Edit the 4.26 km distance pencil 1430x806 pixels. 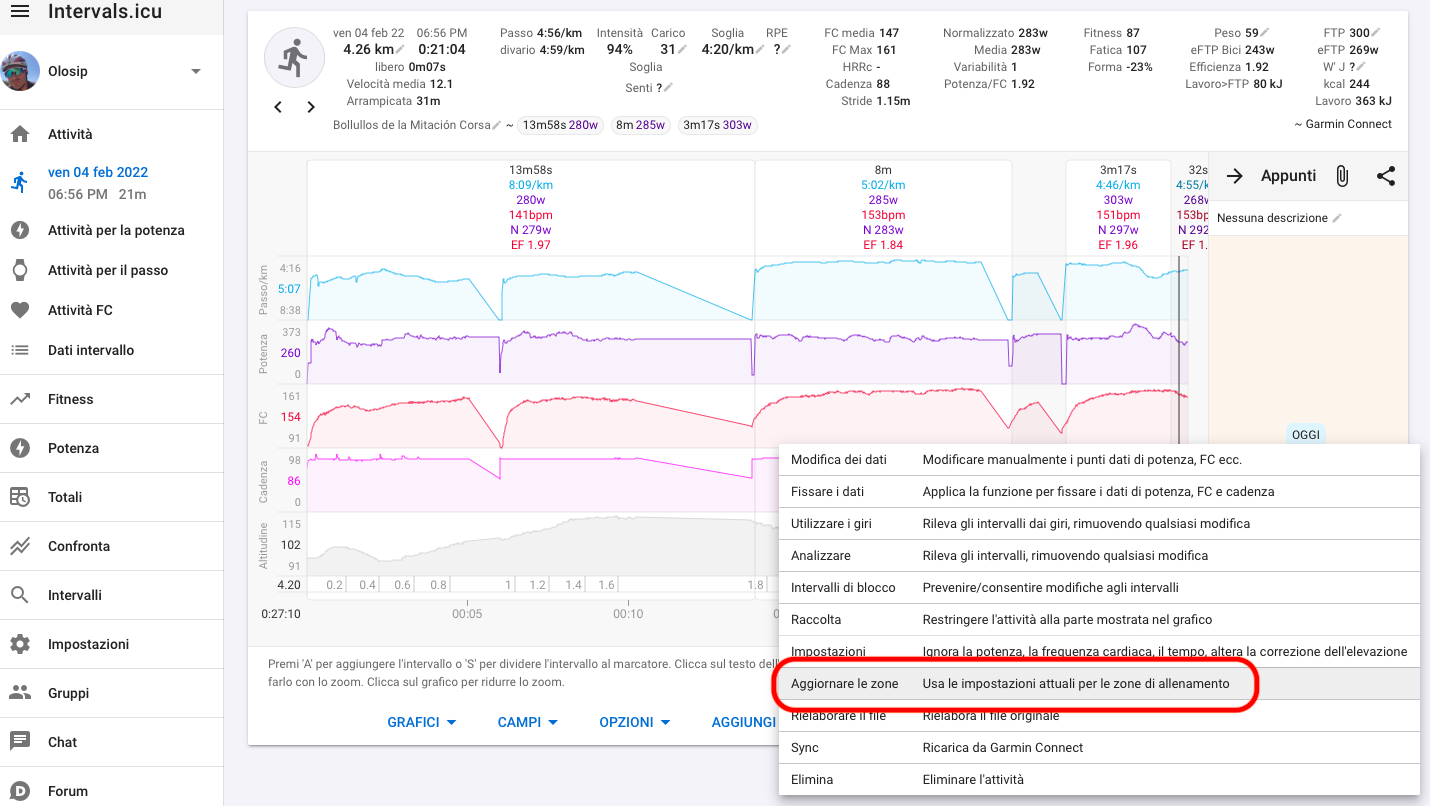pos(401,49)
